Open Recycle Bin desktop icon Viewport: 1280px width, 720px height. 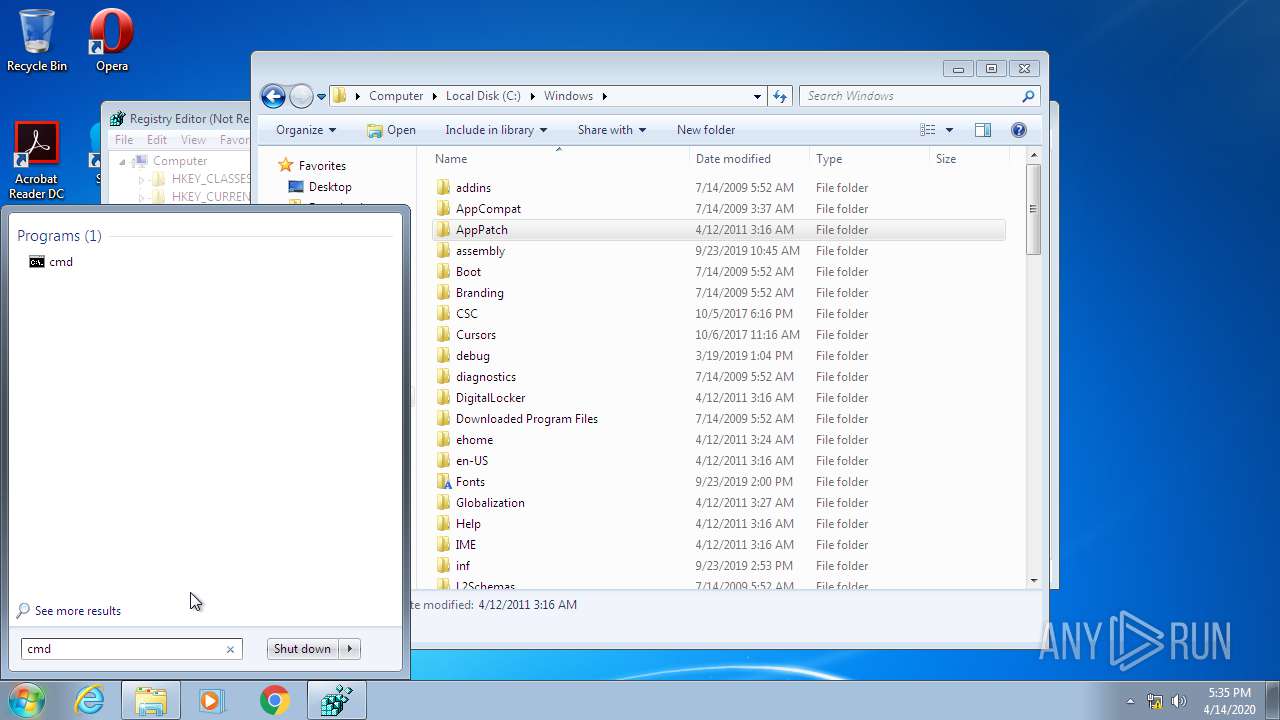tap(37, 41)
